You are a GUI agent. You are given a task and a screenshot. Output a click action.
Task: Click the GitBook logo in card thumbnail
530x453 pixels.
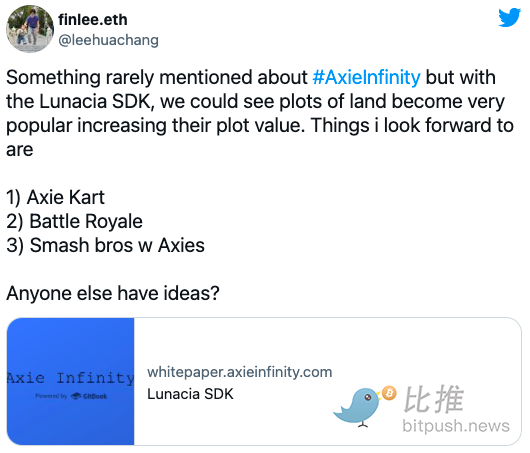coord(89,396)
